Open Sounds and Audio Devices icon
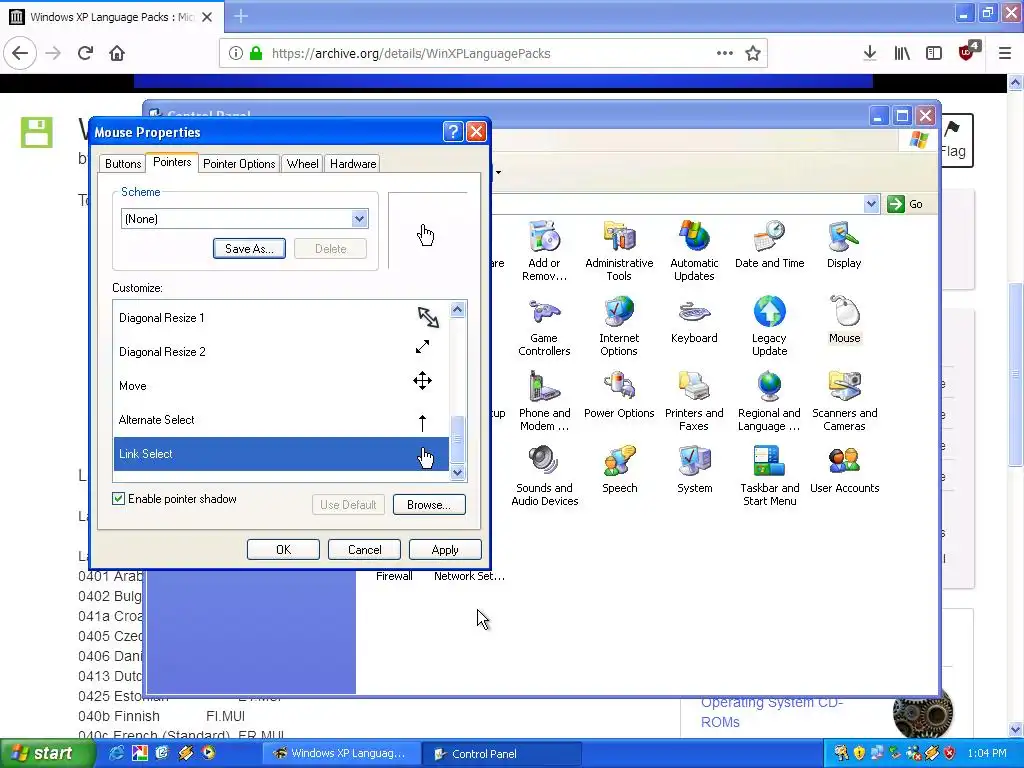Viewport: 1024px width, 768px height. click(x=544, y=476)
